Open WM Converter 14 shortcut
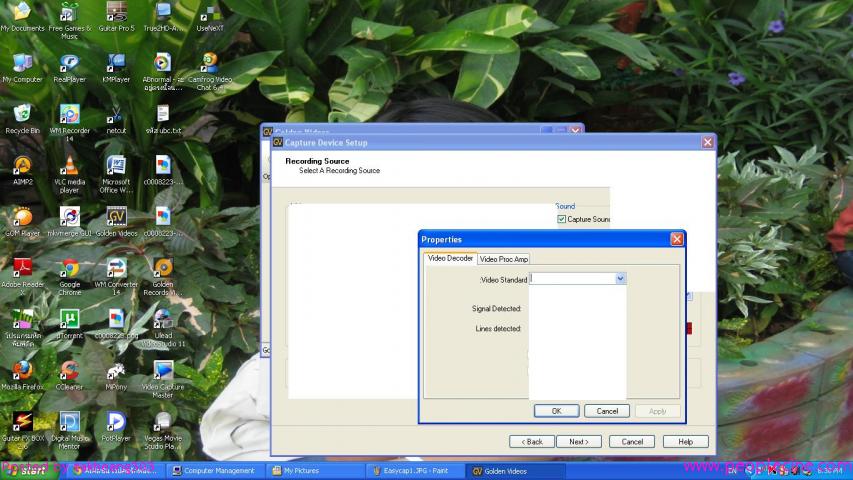This screenshot has height=480, width=853. (116, 276)
